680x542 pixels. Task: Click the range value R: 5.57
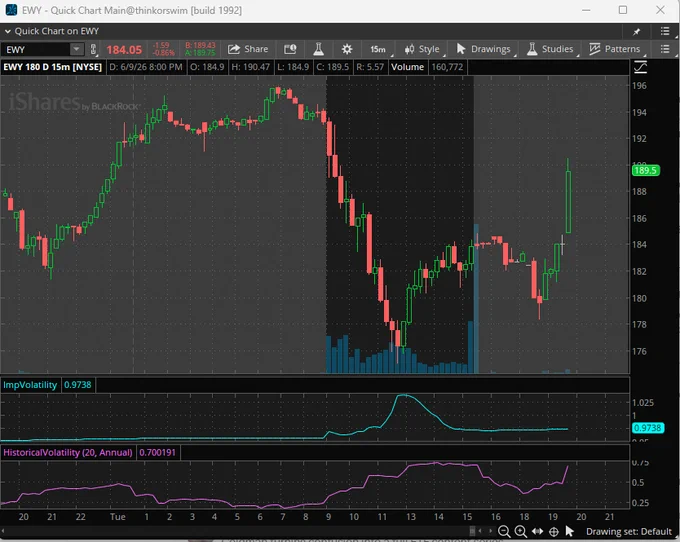(x=370, y=67)
